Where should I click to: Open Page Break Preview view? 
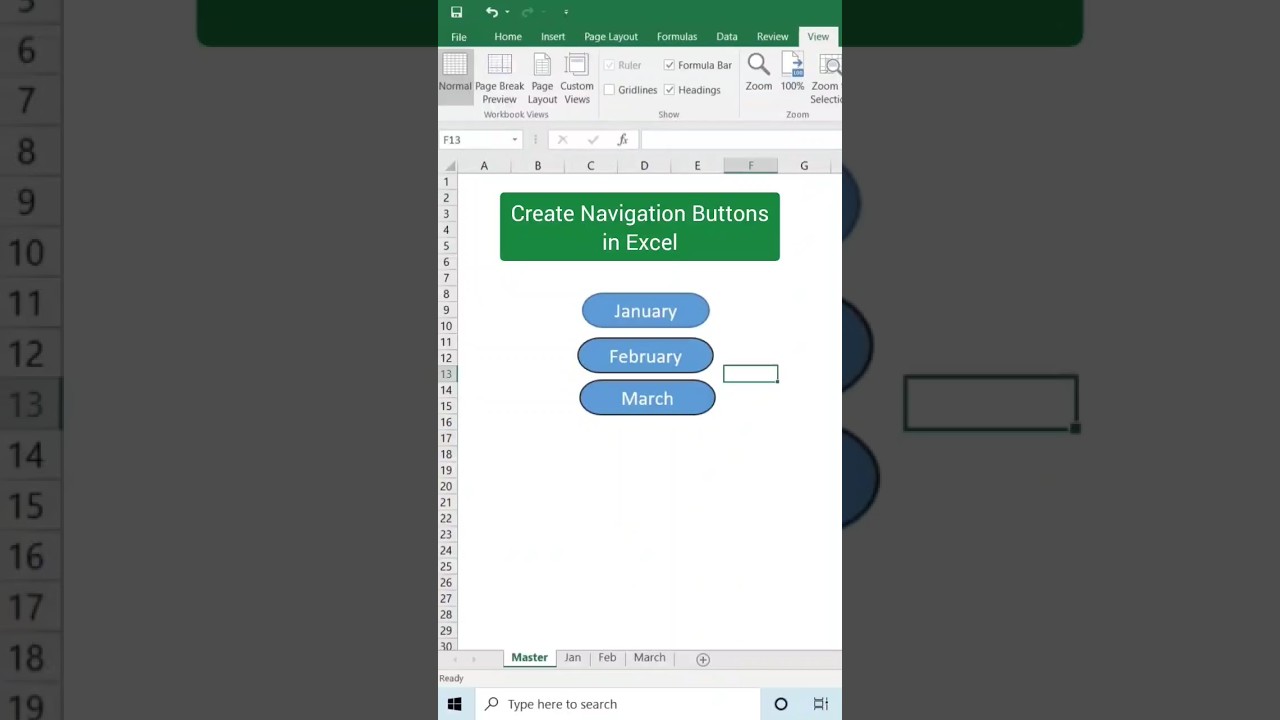coord(499,79)
